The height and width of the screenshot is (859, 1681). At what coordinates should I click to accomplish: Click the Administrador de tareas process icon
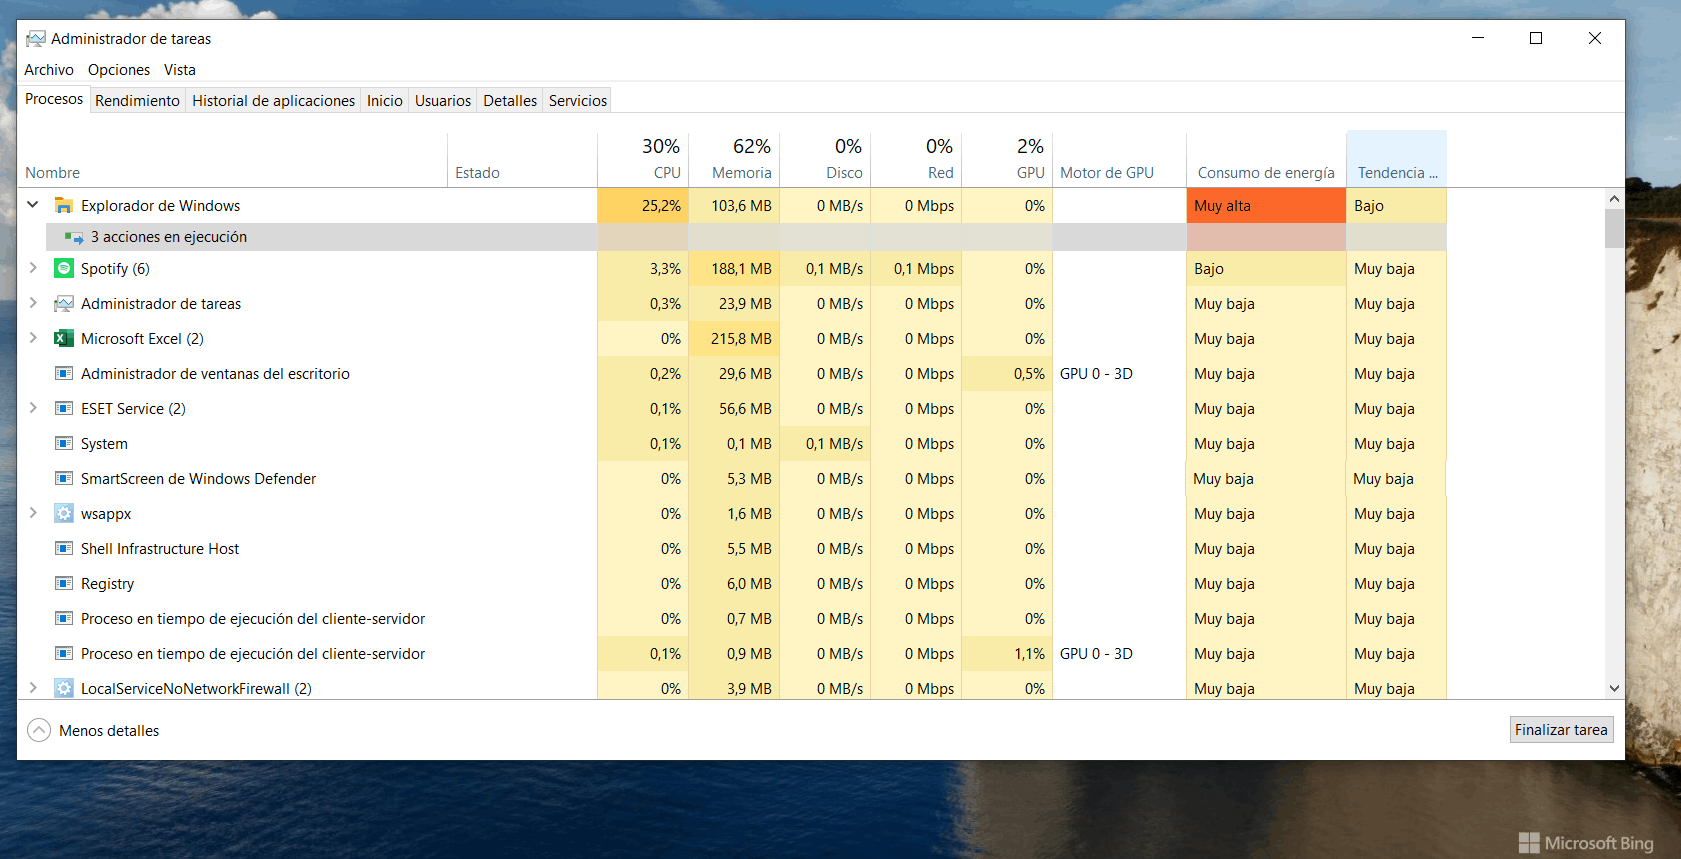coord(64,303)
